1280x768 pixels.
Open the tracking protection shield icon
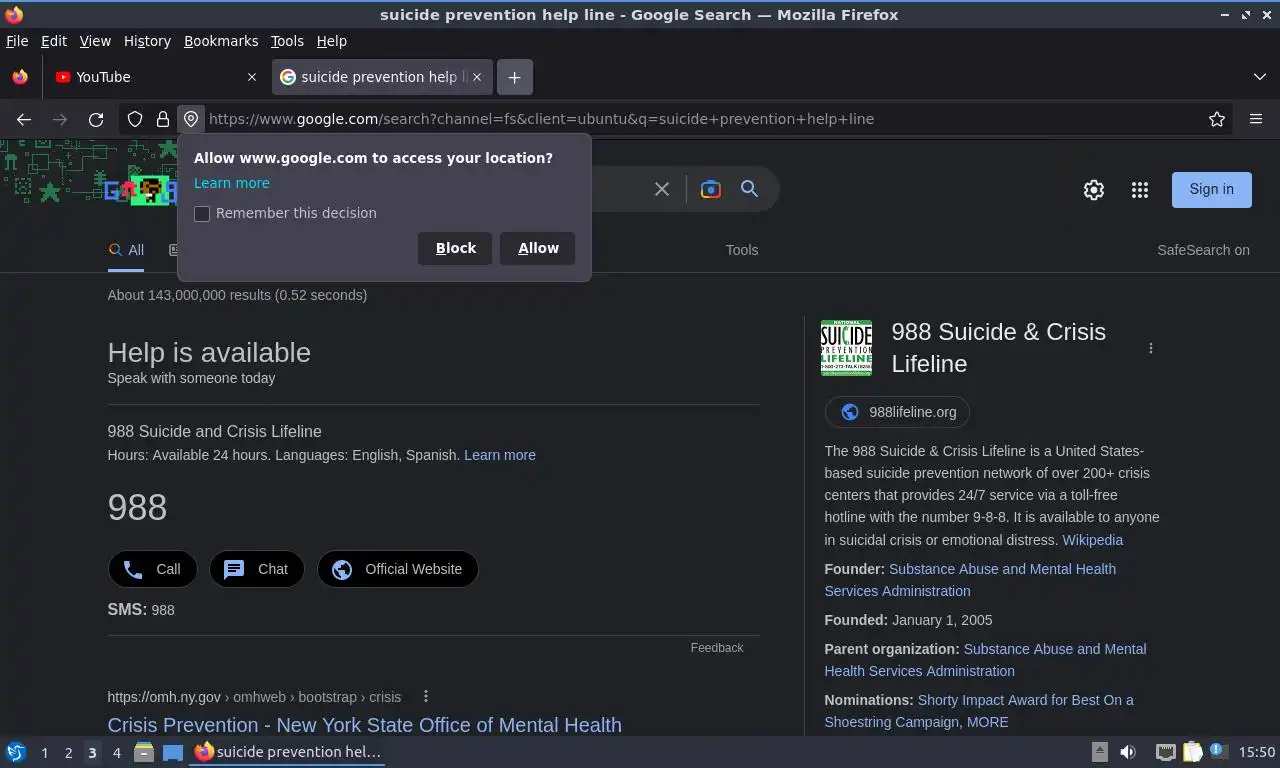(x=135, y=119)
